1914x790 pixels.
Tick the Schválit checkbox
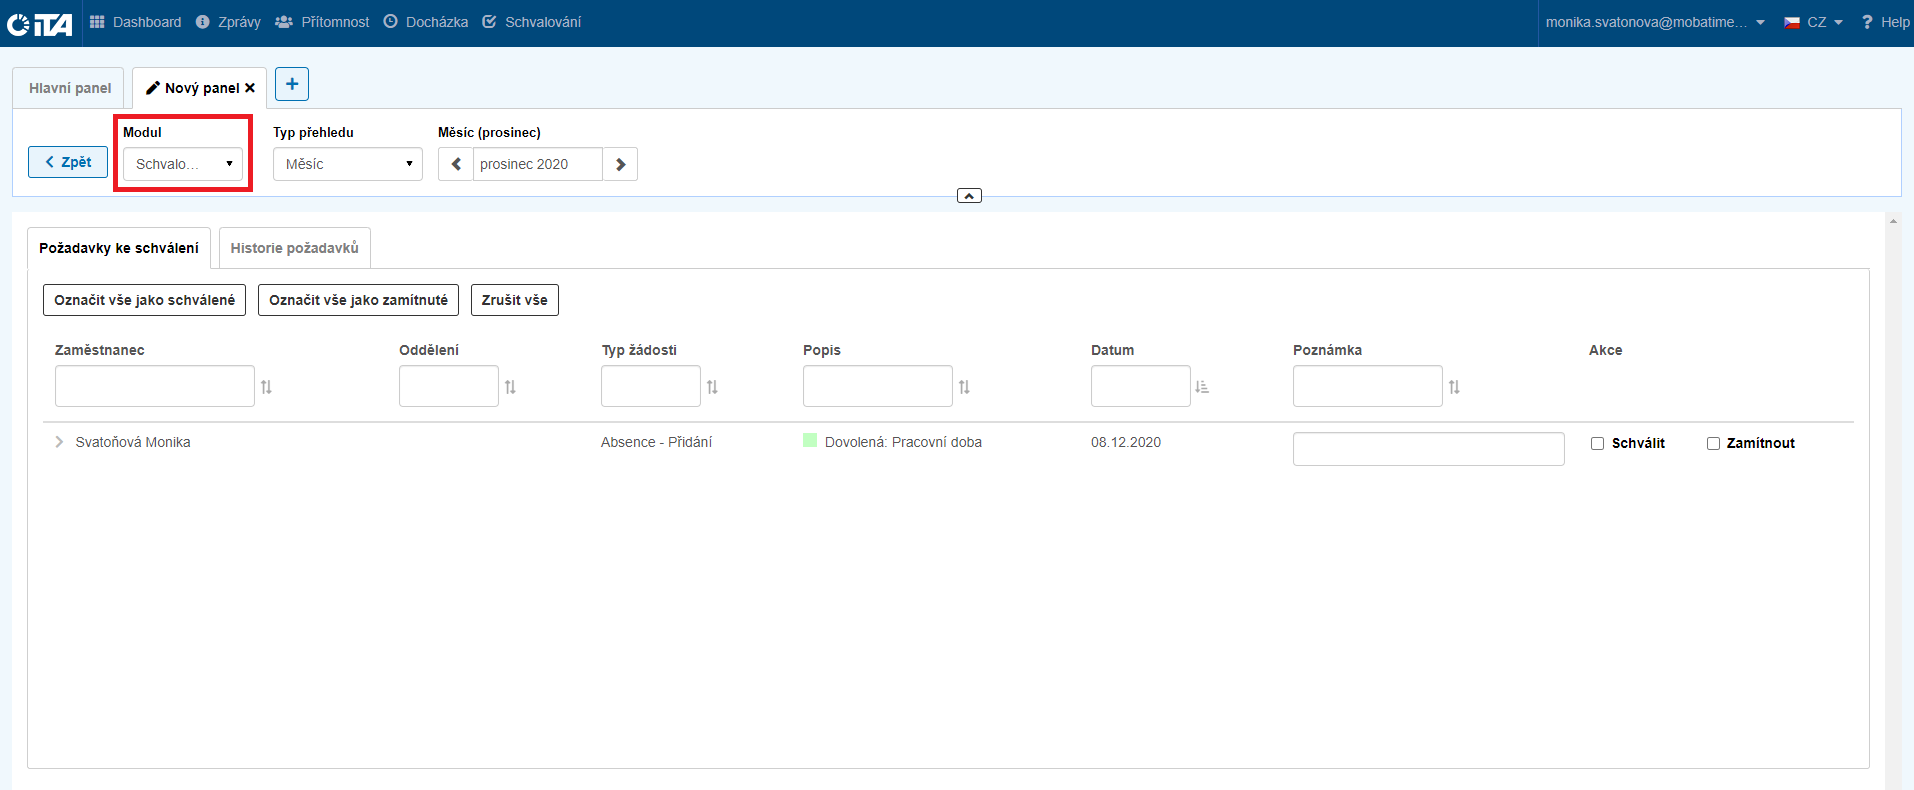tap(1597, 443)
